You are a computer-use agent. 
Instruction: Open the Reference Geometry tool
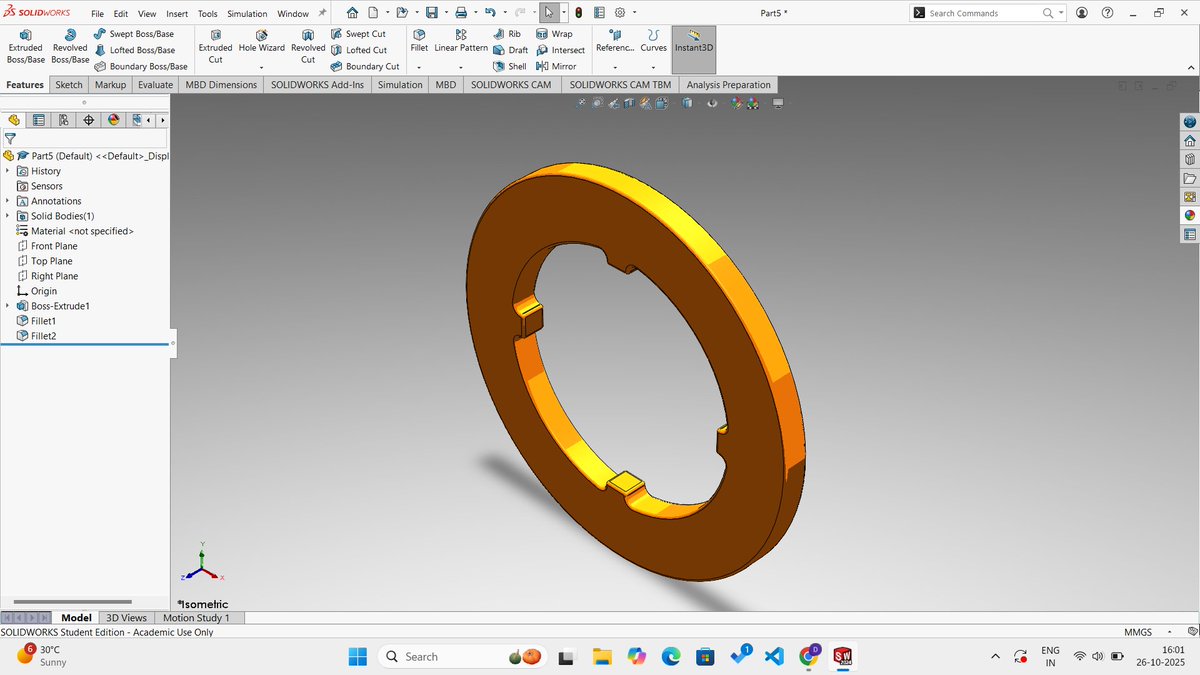[x=615, y=41]
